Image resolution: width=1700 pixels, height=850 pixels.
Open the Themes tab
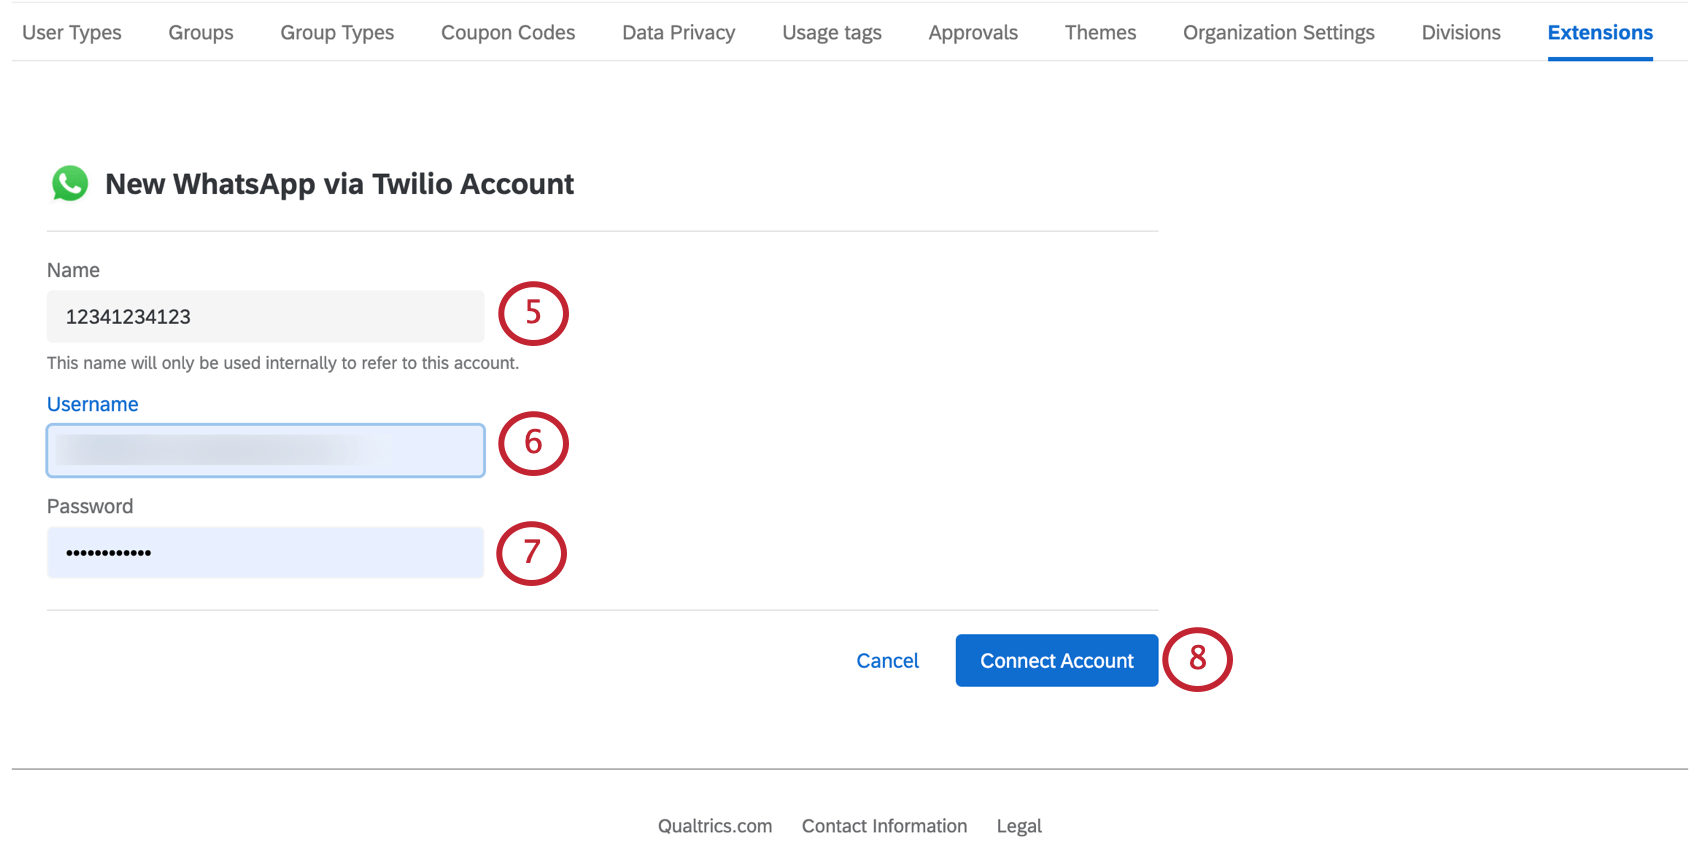coord(1100,33)
